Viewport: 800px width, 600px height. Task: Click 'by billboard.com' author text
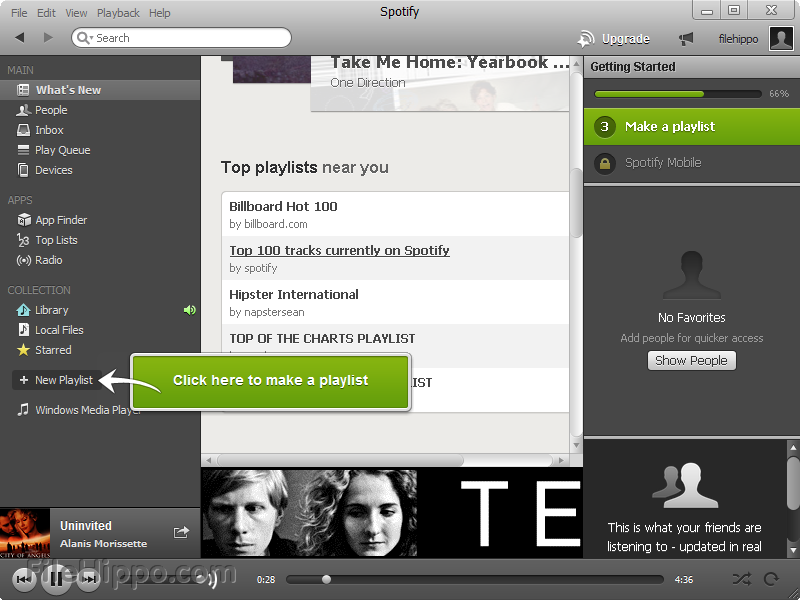point(268,224)
